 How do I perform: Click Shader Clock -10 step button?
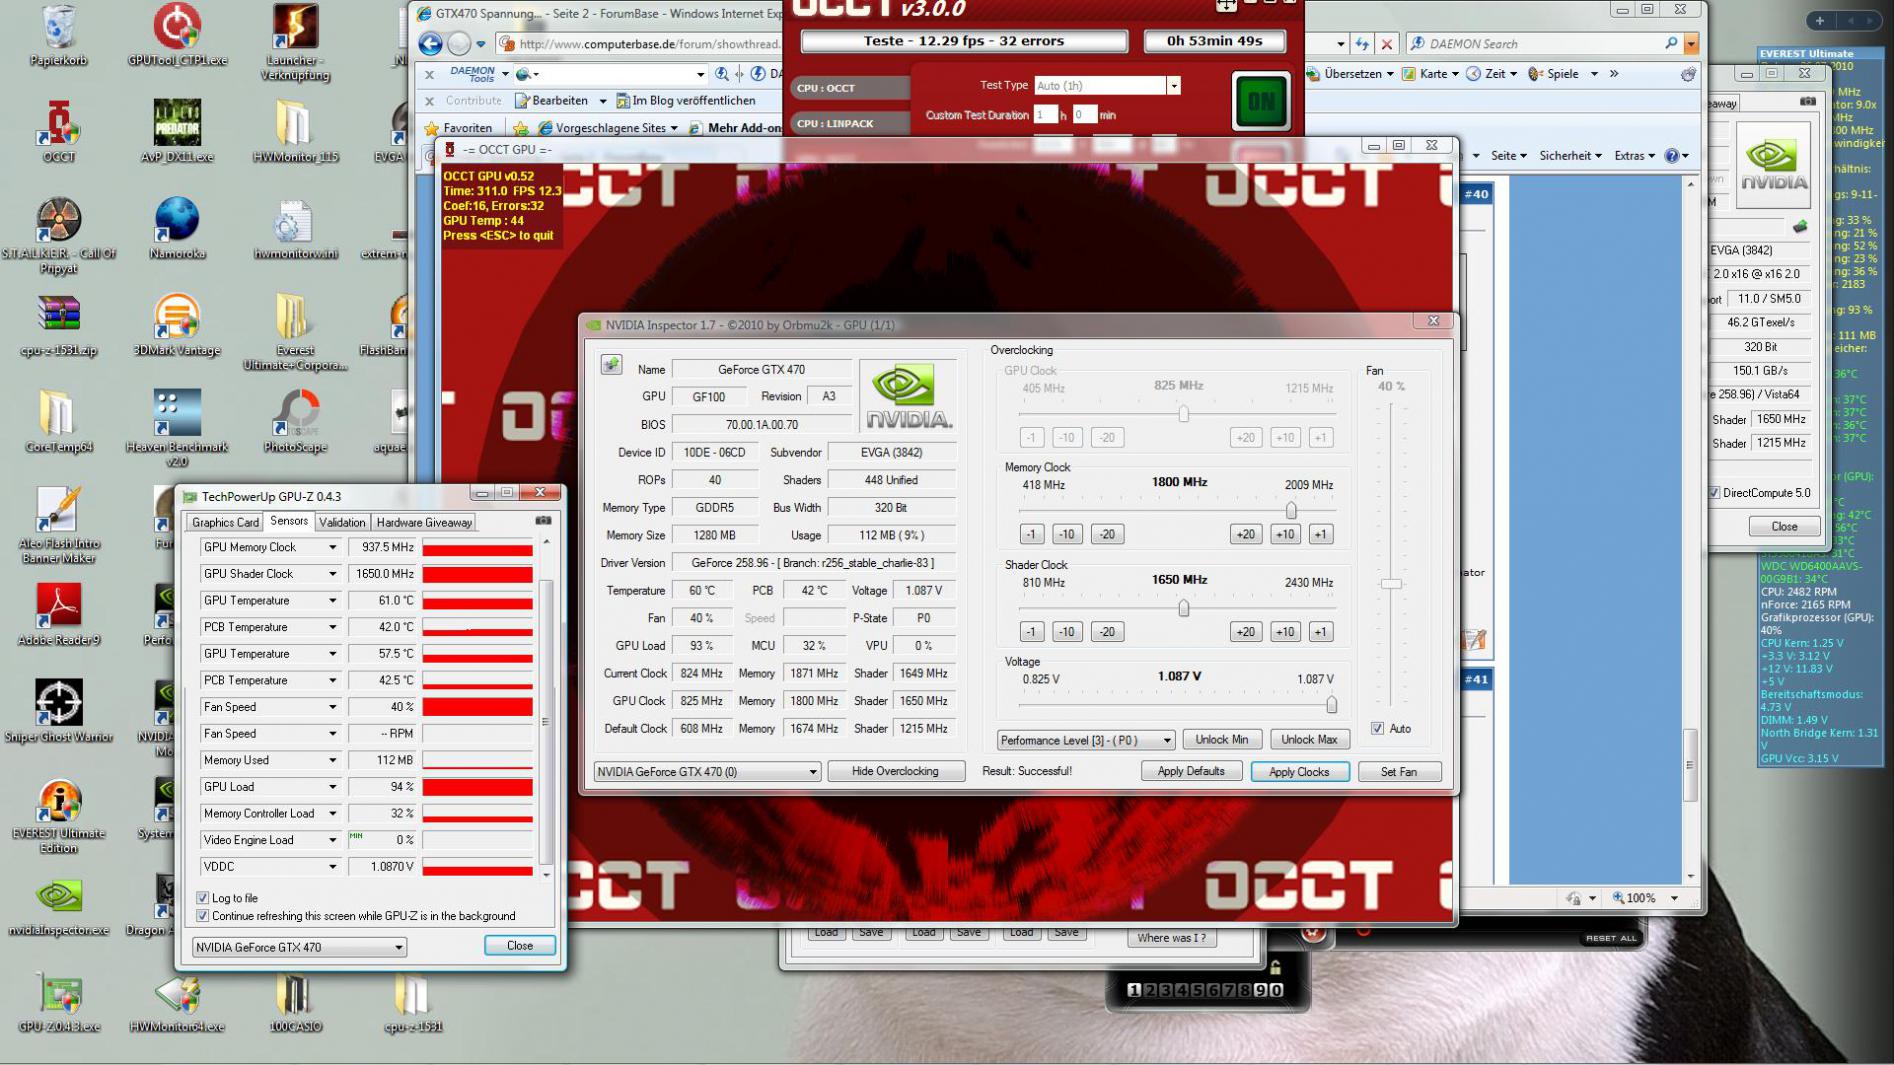1067,632
